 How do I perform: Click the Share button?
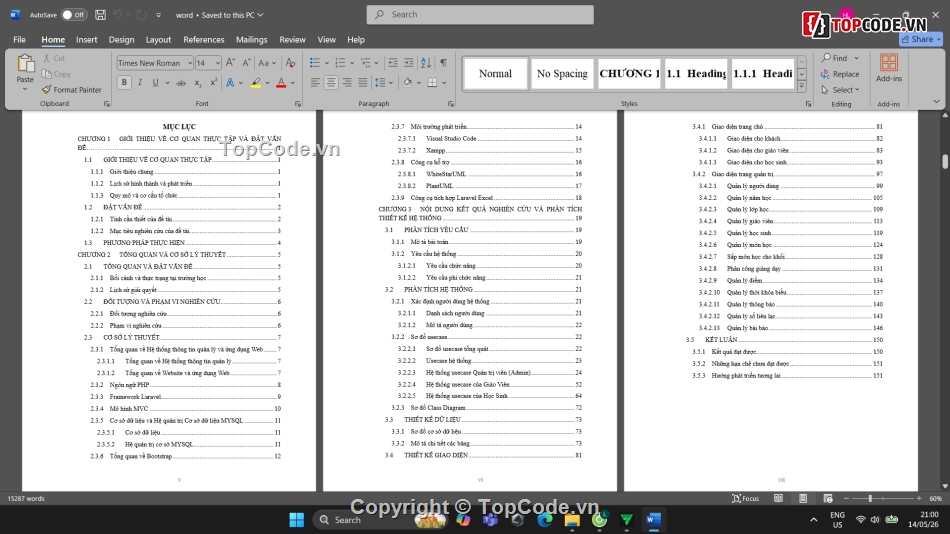click(921, 39)
